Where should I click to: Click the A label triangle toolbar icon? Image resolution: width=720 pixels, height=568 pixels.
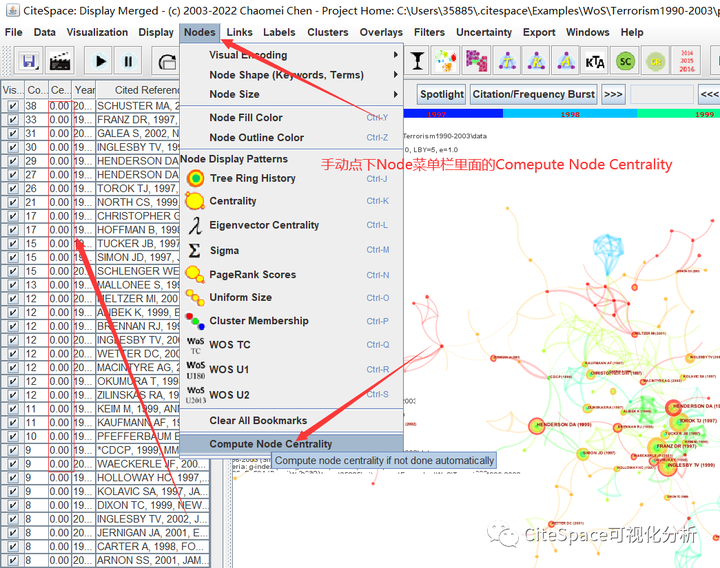[x=566, y=61]
